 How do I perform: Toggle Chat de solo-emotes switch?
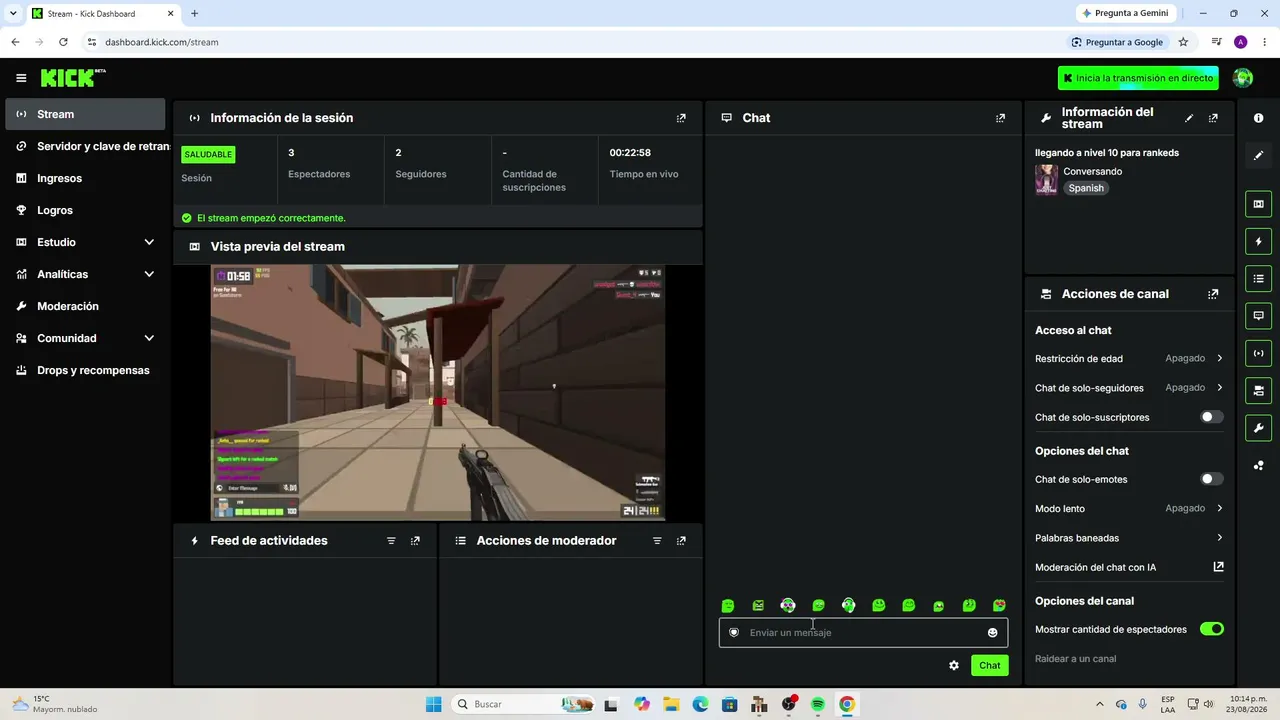[1211, 479]
